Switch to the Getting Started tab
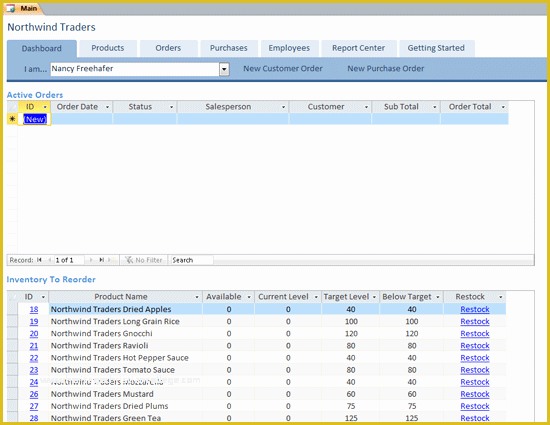Image resolution: width=550 pixels, height=425 pixels. pyautogui.click(x=436, y=48)
